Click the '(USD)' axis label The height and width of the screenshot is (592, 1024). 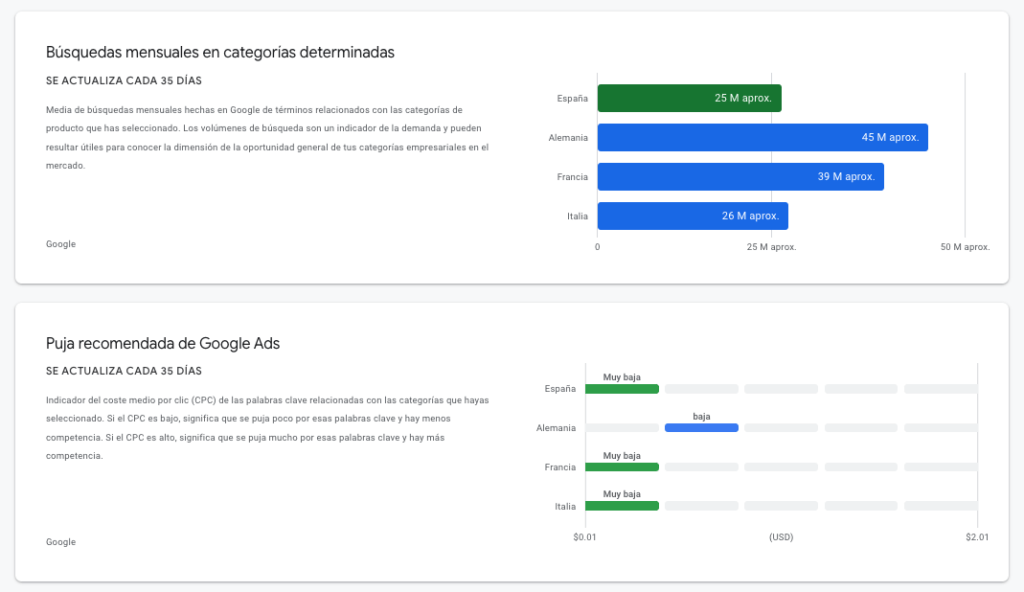pyautogui.click(x=781, y=537)
